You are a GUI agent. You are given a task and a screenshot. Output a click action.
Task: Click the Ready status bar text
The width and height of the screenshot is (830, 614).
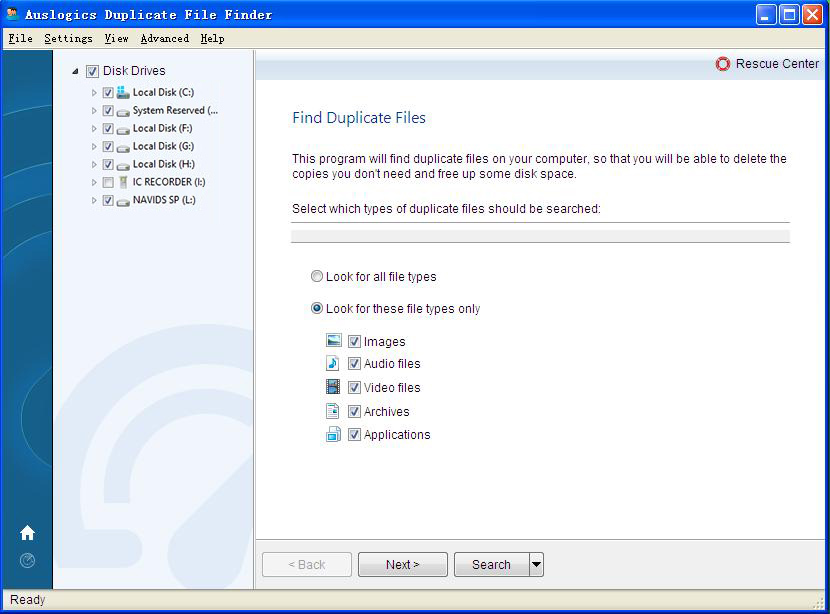(28, 599)
